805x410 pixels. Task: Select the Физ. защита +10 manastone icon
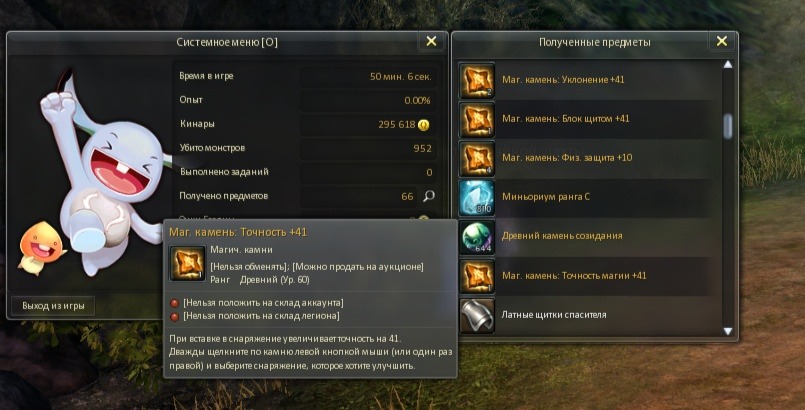coord(476,158)
